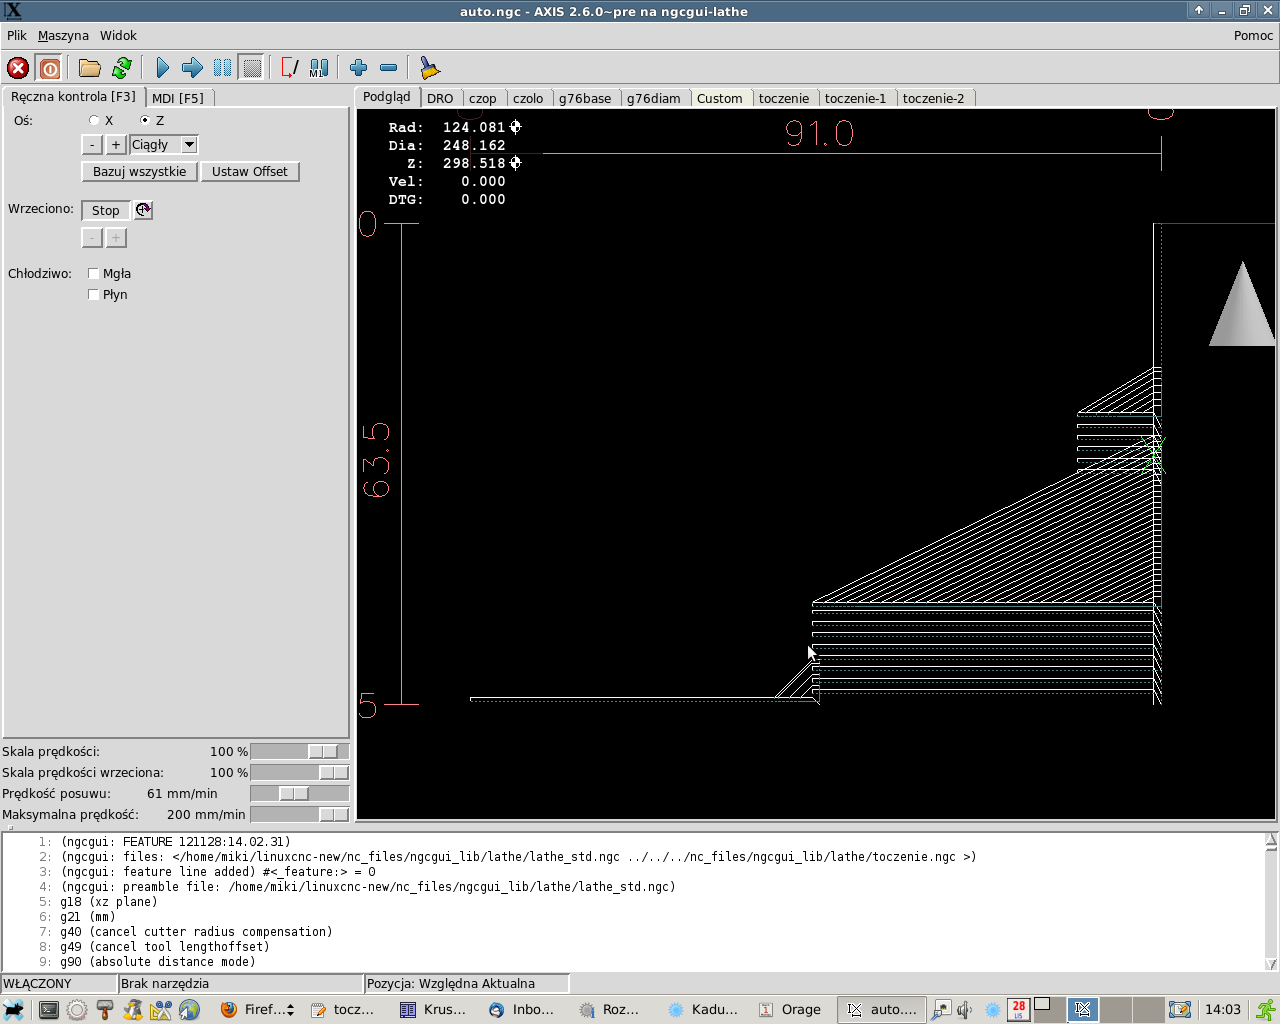Screen dimensions: 1280x1024
Task: Select the X axis radio button
Action: click(x=94, y=120)
